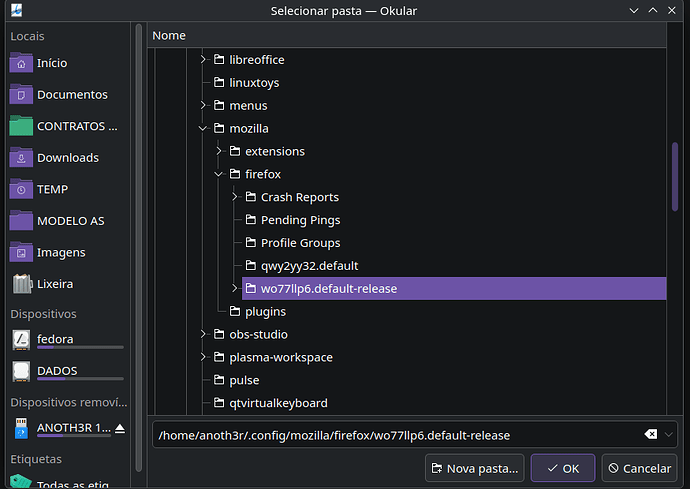690x489 pixels.
Task: Clear the folder path field text
Action: point(650,434)
